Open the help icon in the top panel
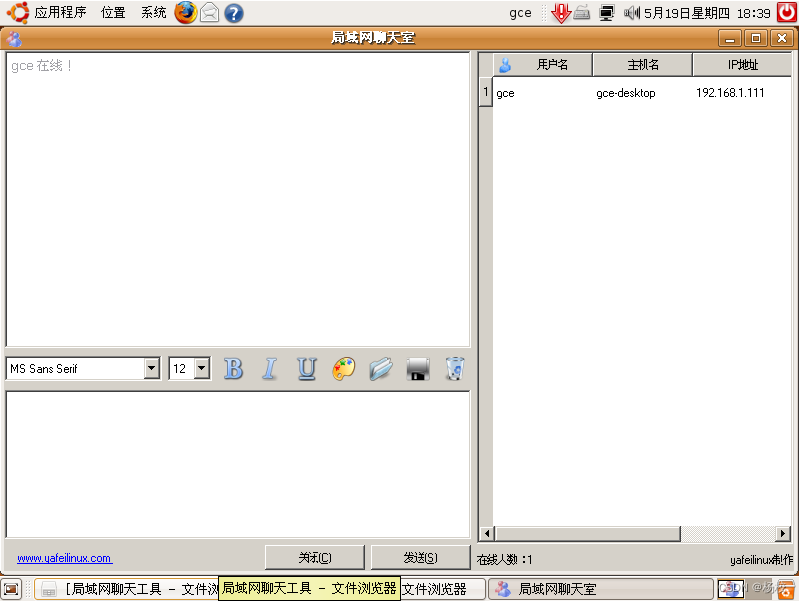802x603 pixels. pyautogui.click(x=234, y=13)
